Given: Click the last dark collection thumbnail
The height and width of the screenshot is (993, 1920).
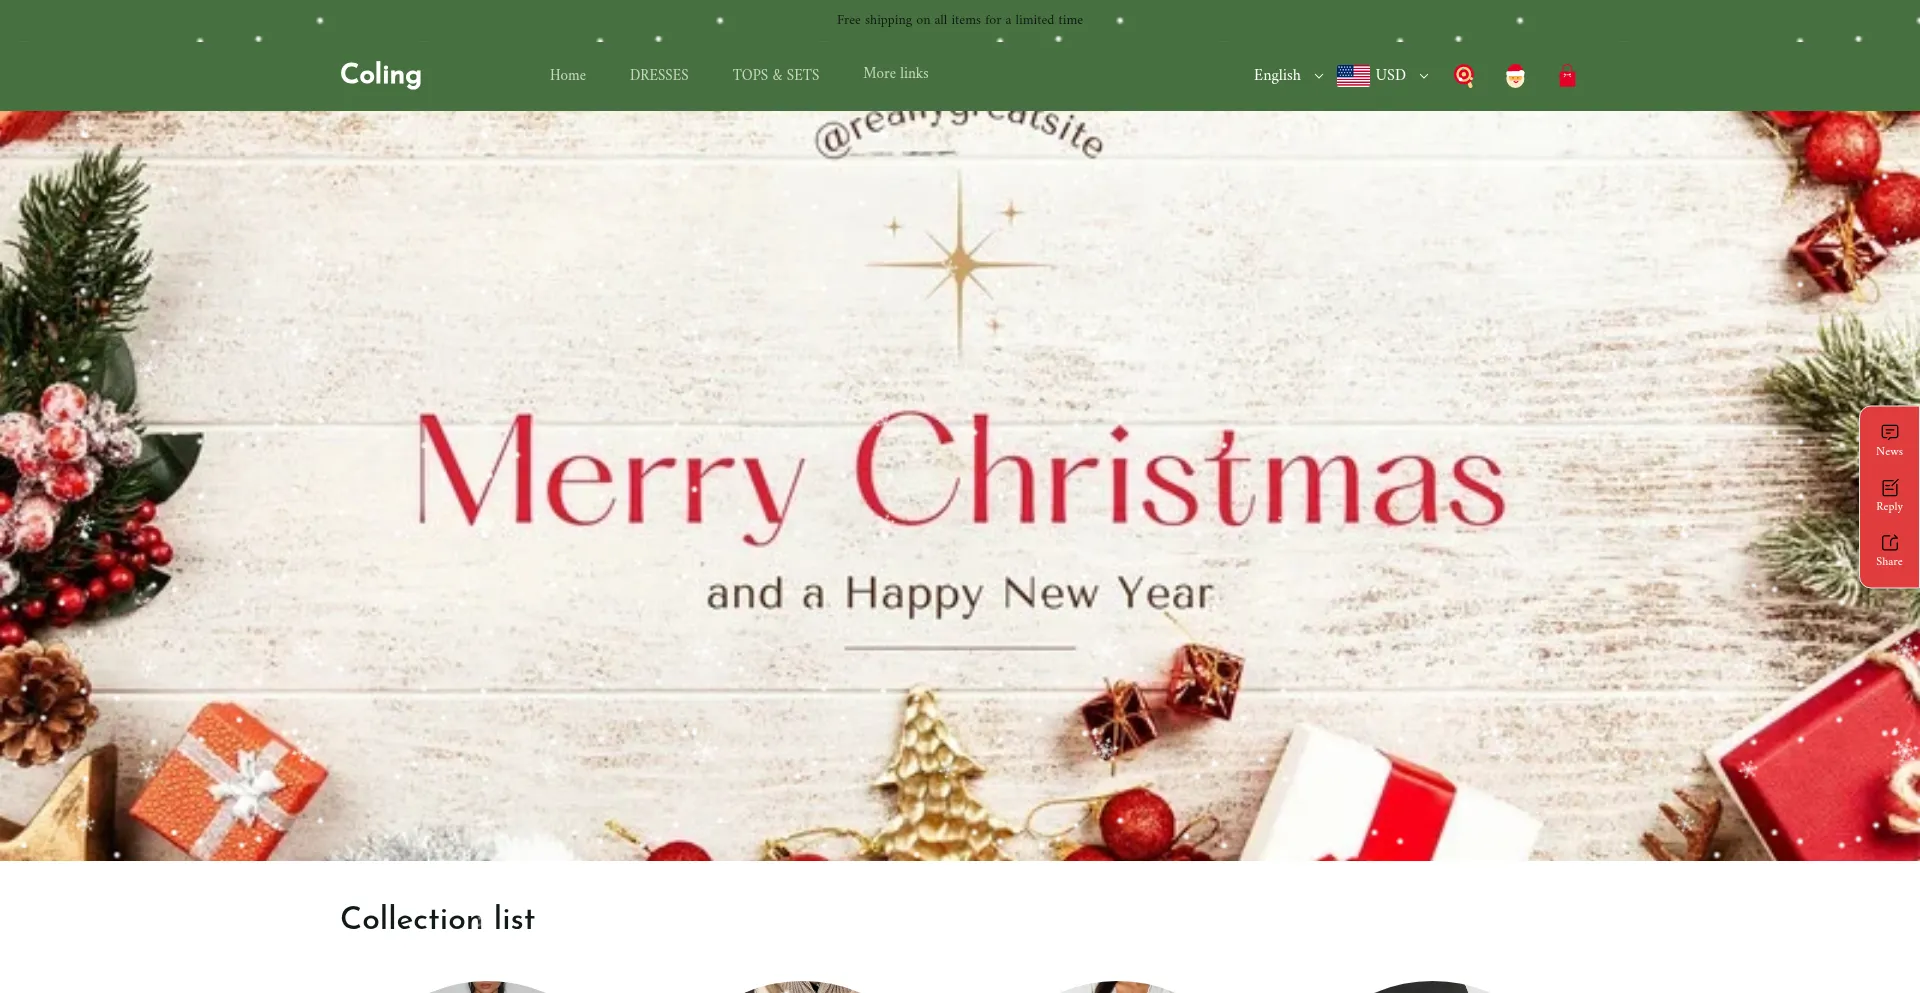Looking at the screenshot, I should [x=1432, y=987].
